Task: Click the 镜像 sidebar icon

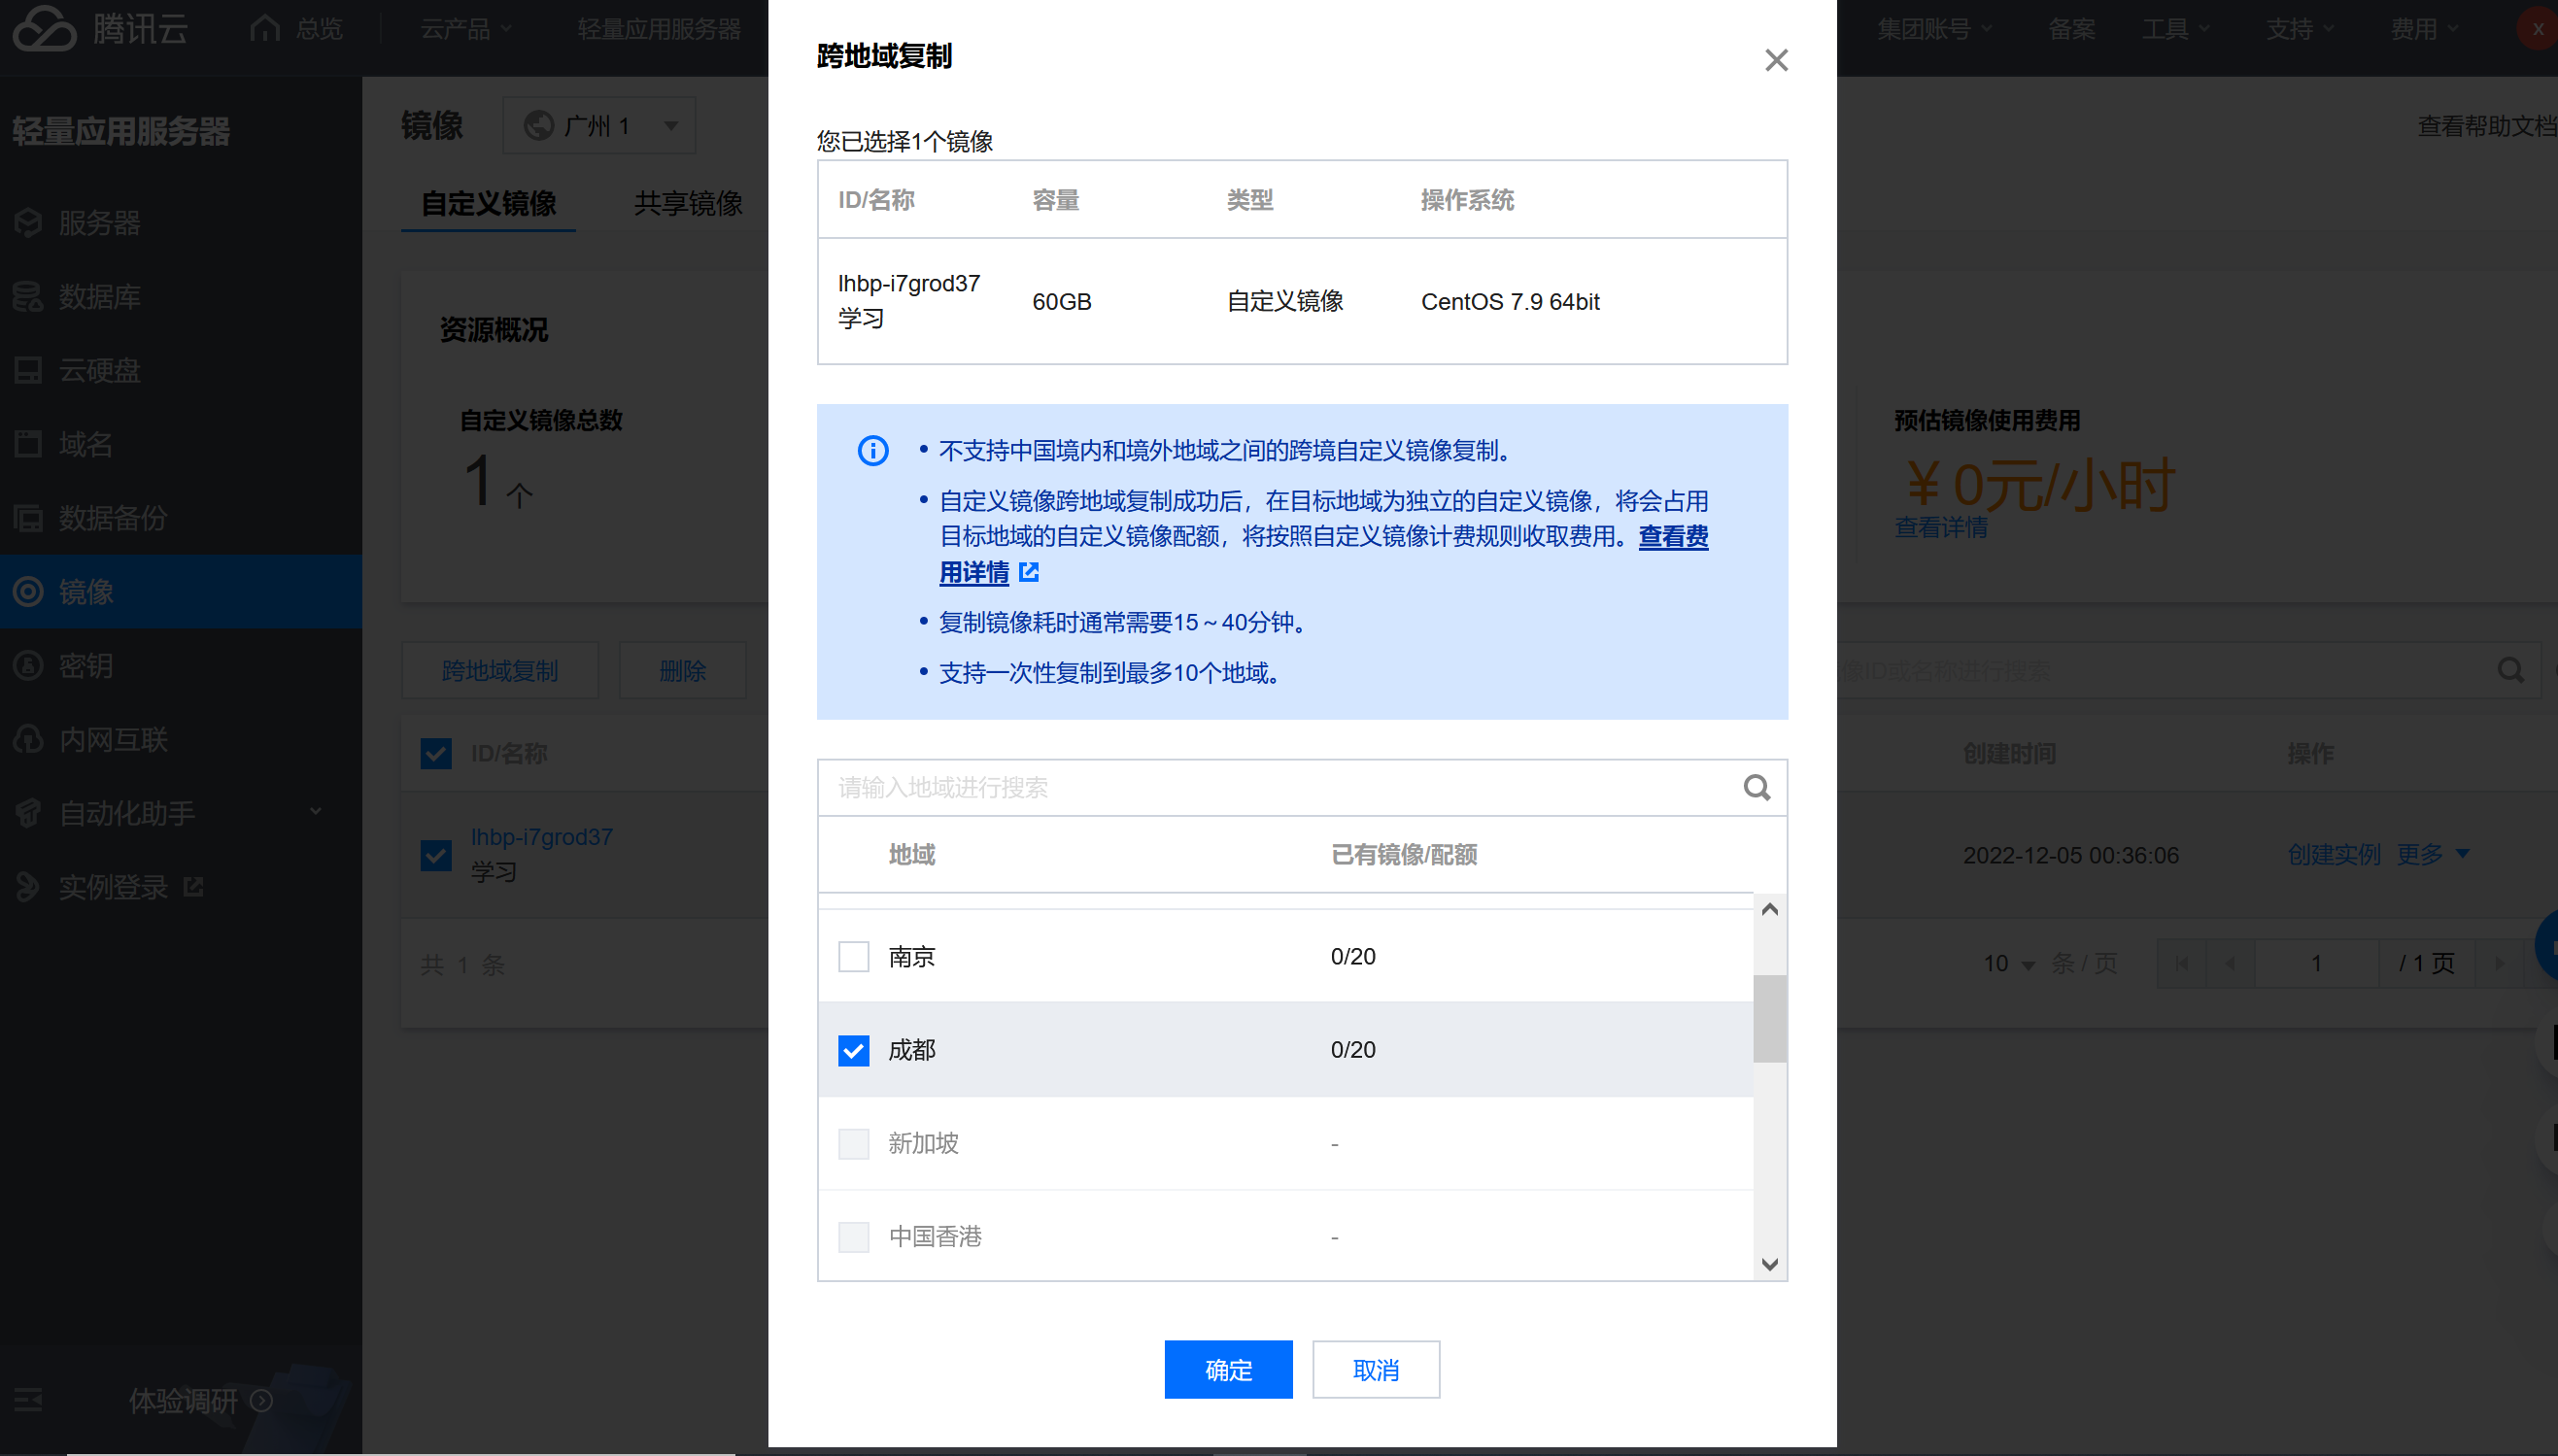Action: pyautogui.click(x=28, y=592)
